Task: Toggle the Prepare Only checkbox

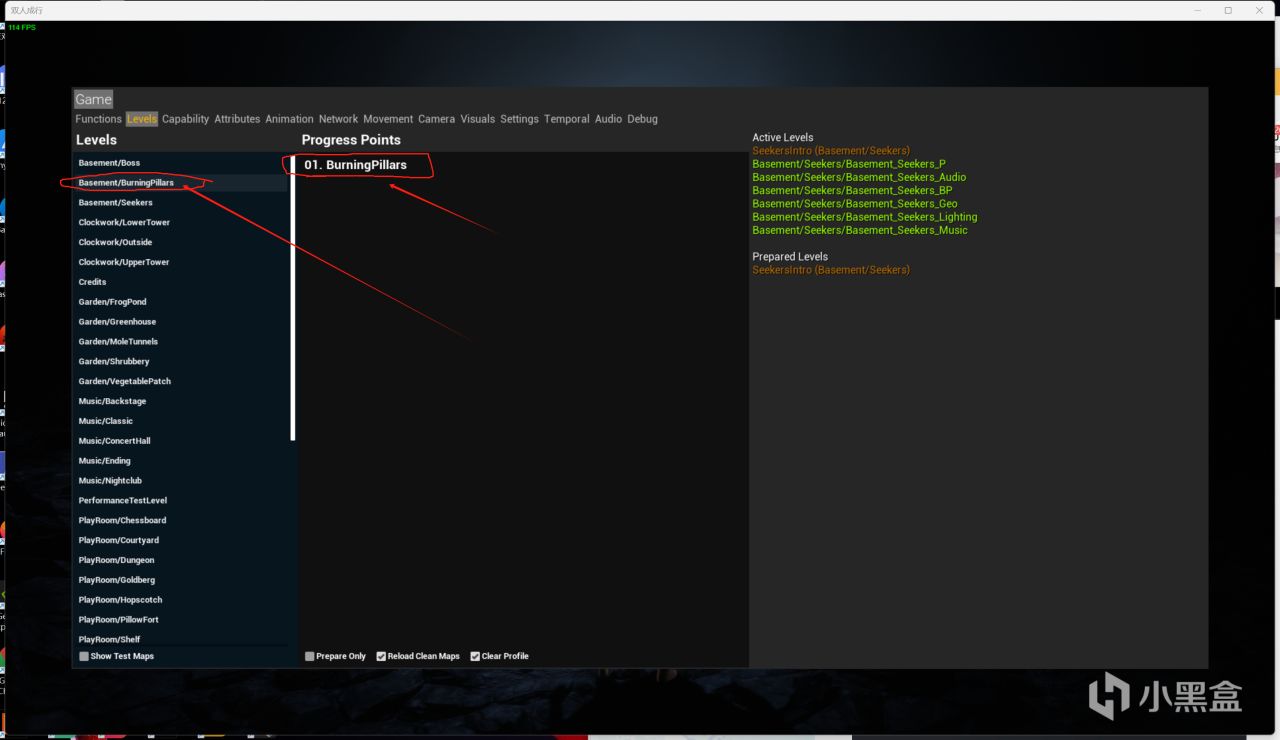Action: click(310, 656)
